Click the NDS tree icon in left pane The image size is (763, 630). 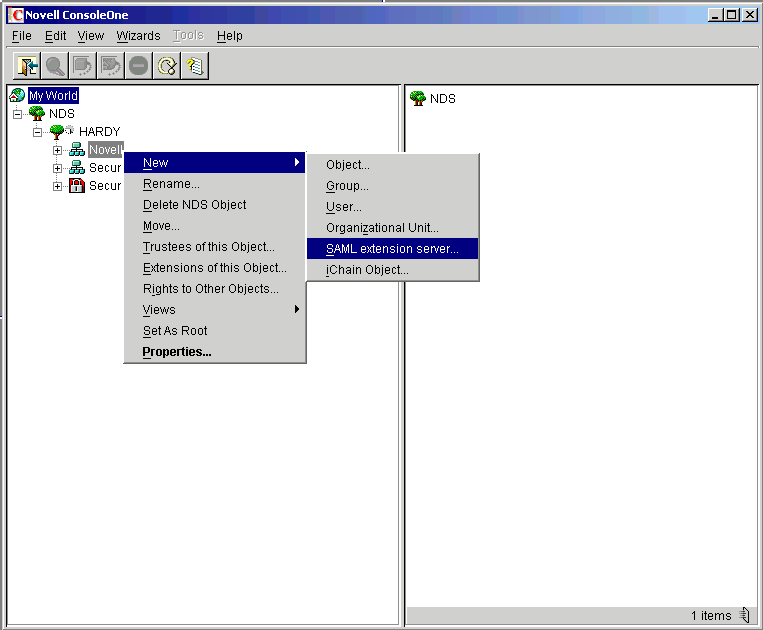click(x=37, y=113)
